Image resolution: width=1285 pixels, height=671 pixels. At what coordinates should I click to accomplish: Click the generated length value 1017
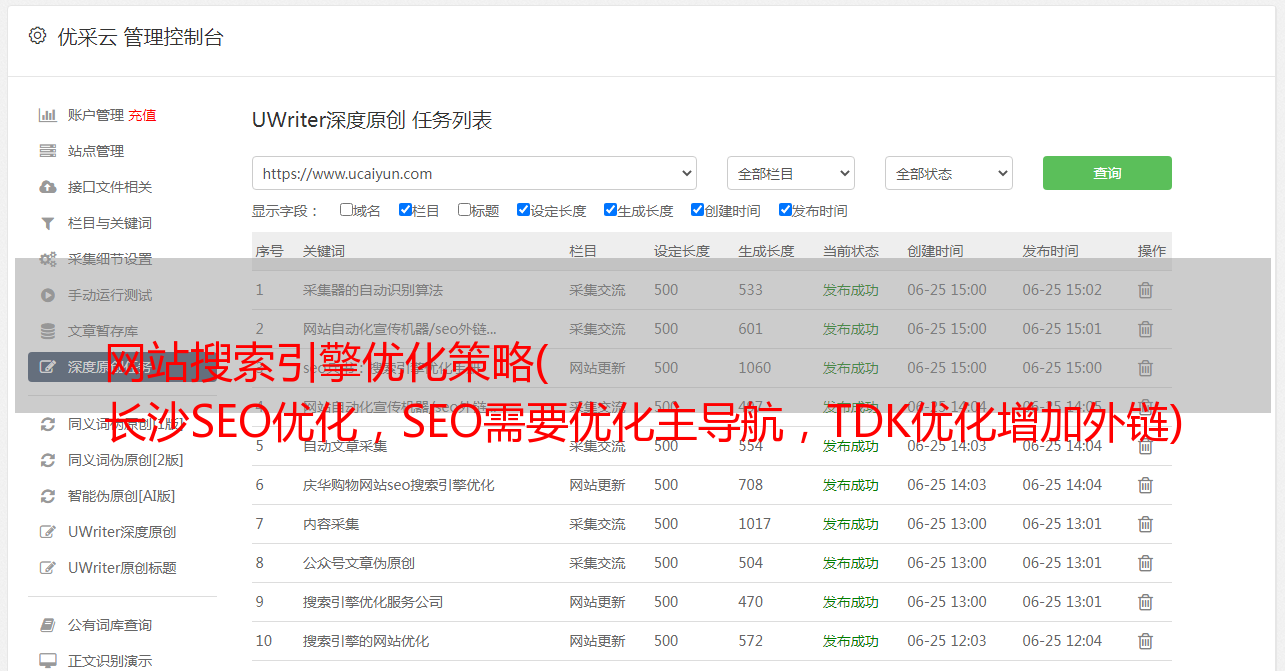click(754, 524)
